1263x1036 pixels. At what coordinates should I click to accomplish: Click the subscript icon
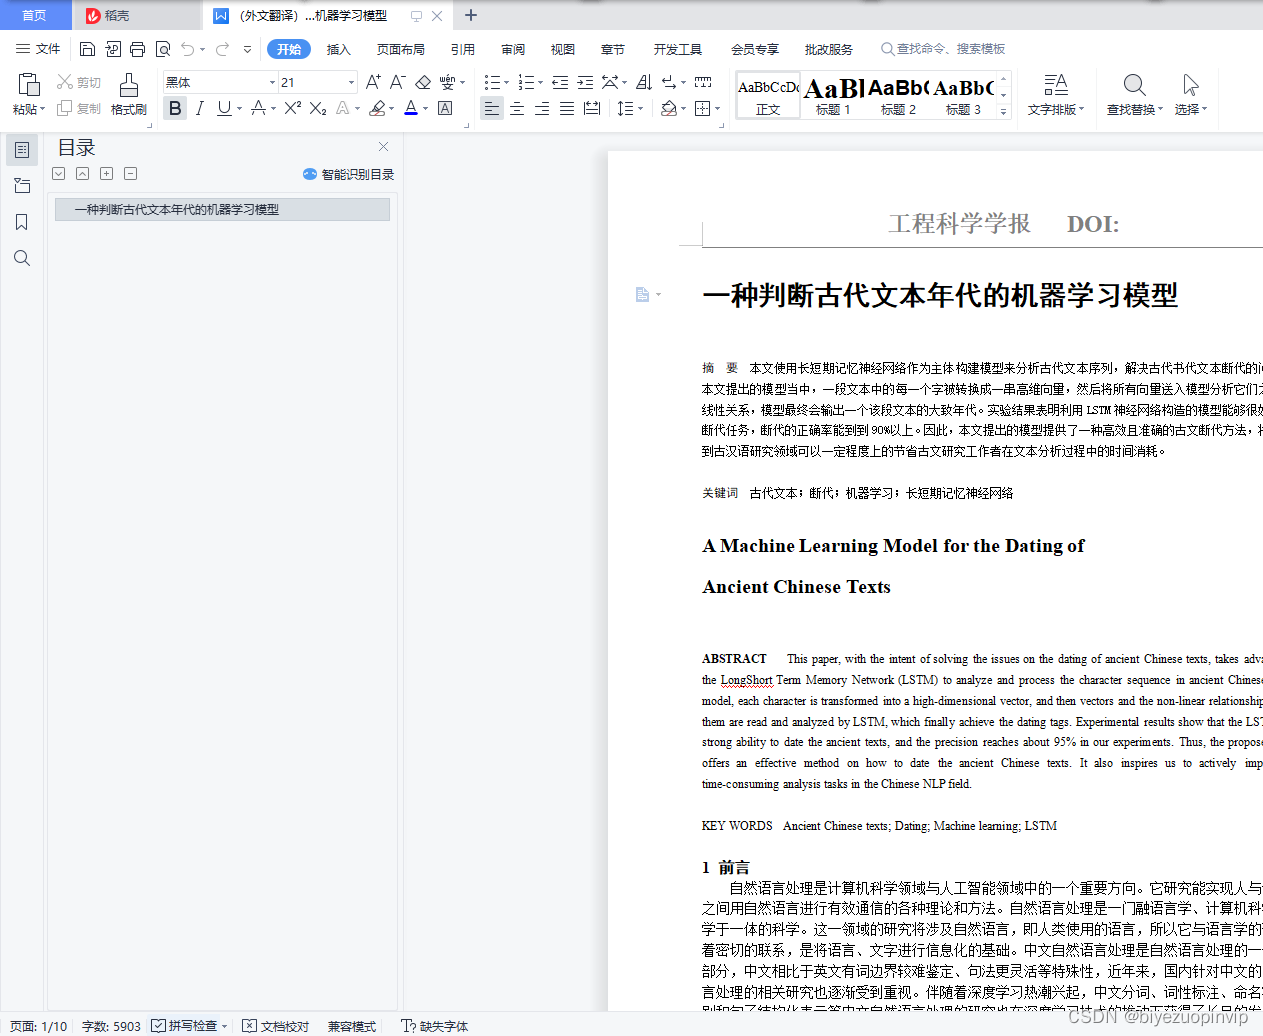coord(316,107)
